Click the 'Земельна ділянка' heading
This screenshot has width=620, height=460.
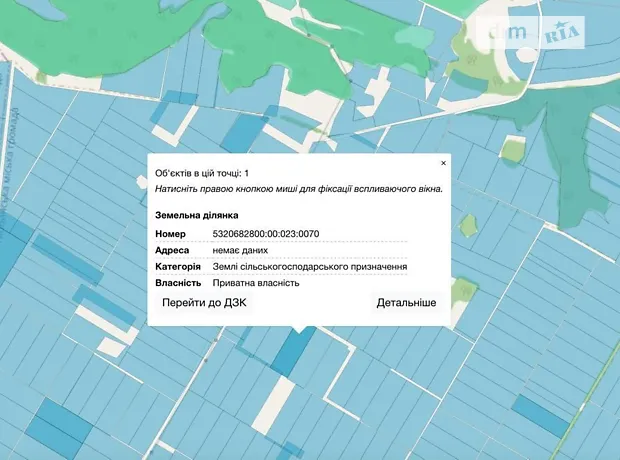pos(196,215)
